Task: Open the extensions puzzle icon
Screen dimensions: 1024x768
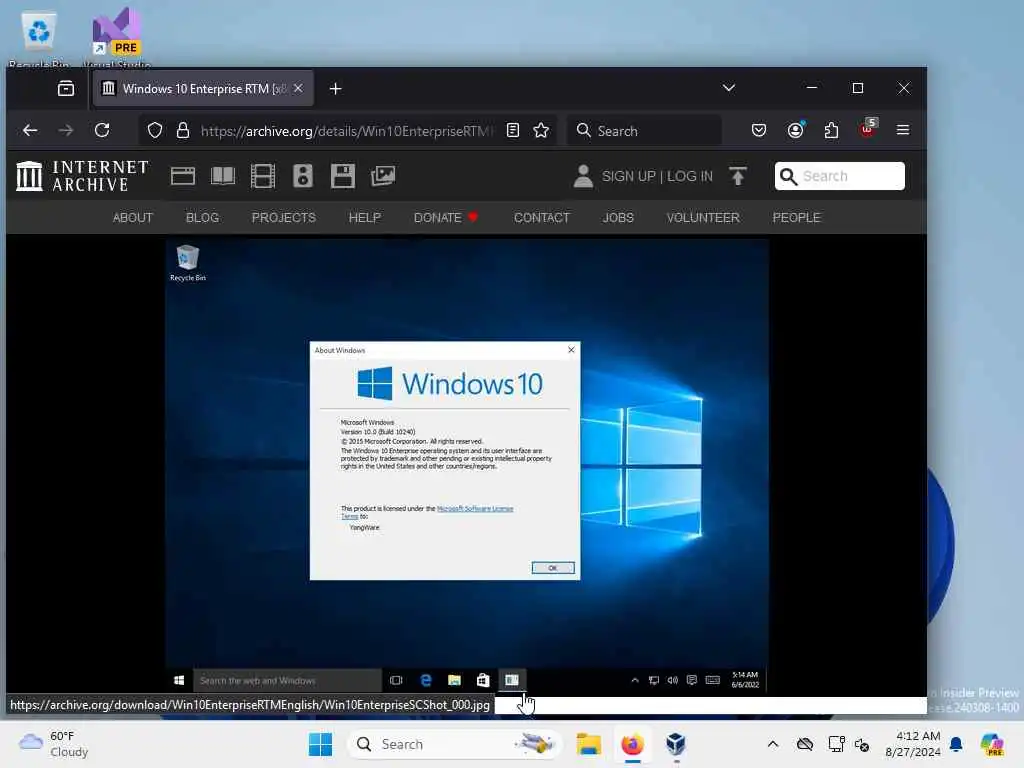Action: click(x=831, y=131)
